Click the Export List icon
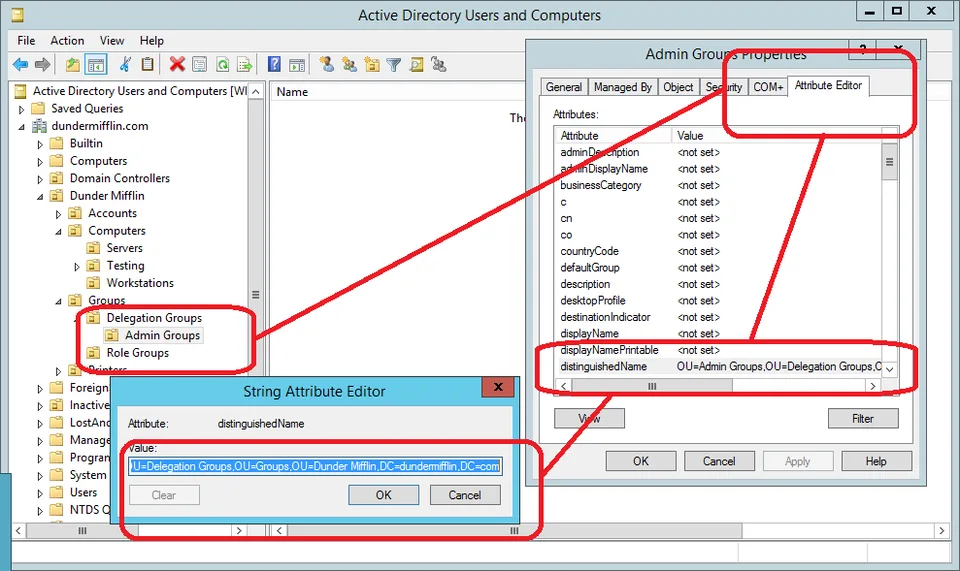The image size is (960, 571). pos(244,64)
